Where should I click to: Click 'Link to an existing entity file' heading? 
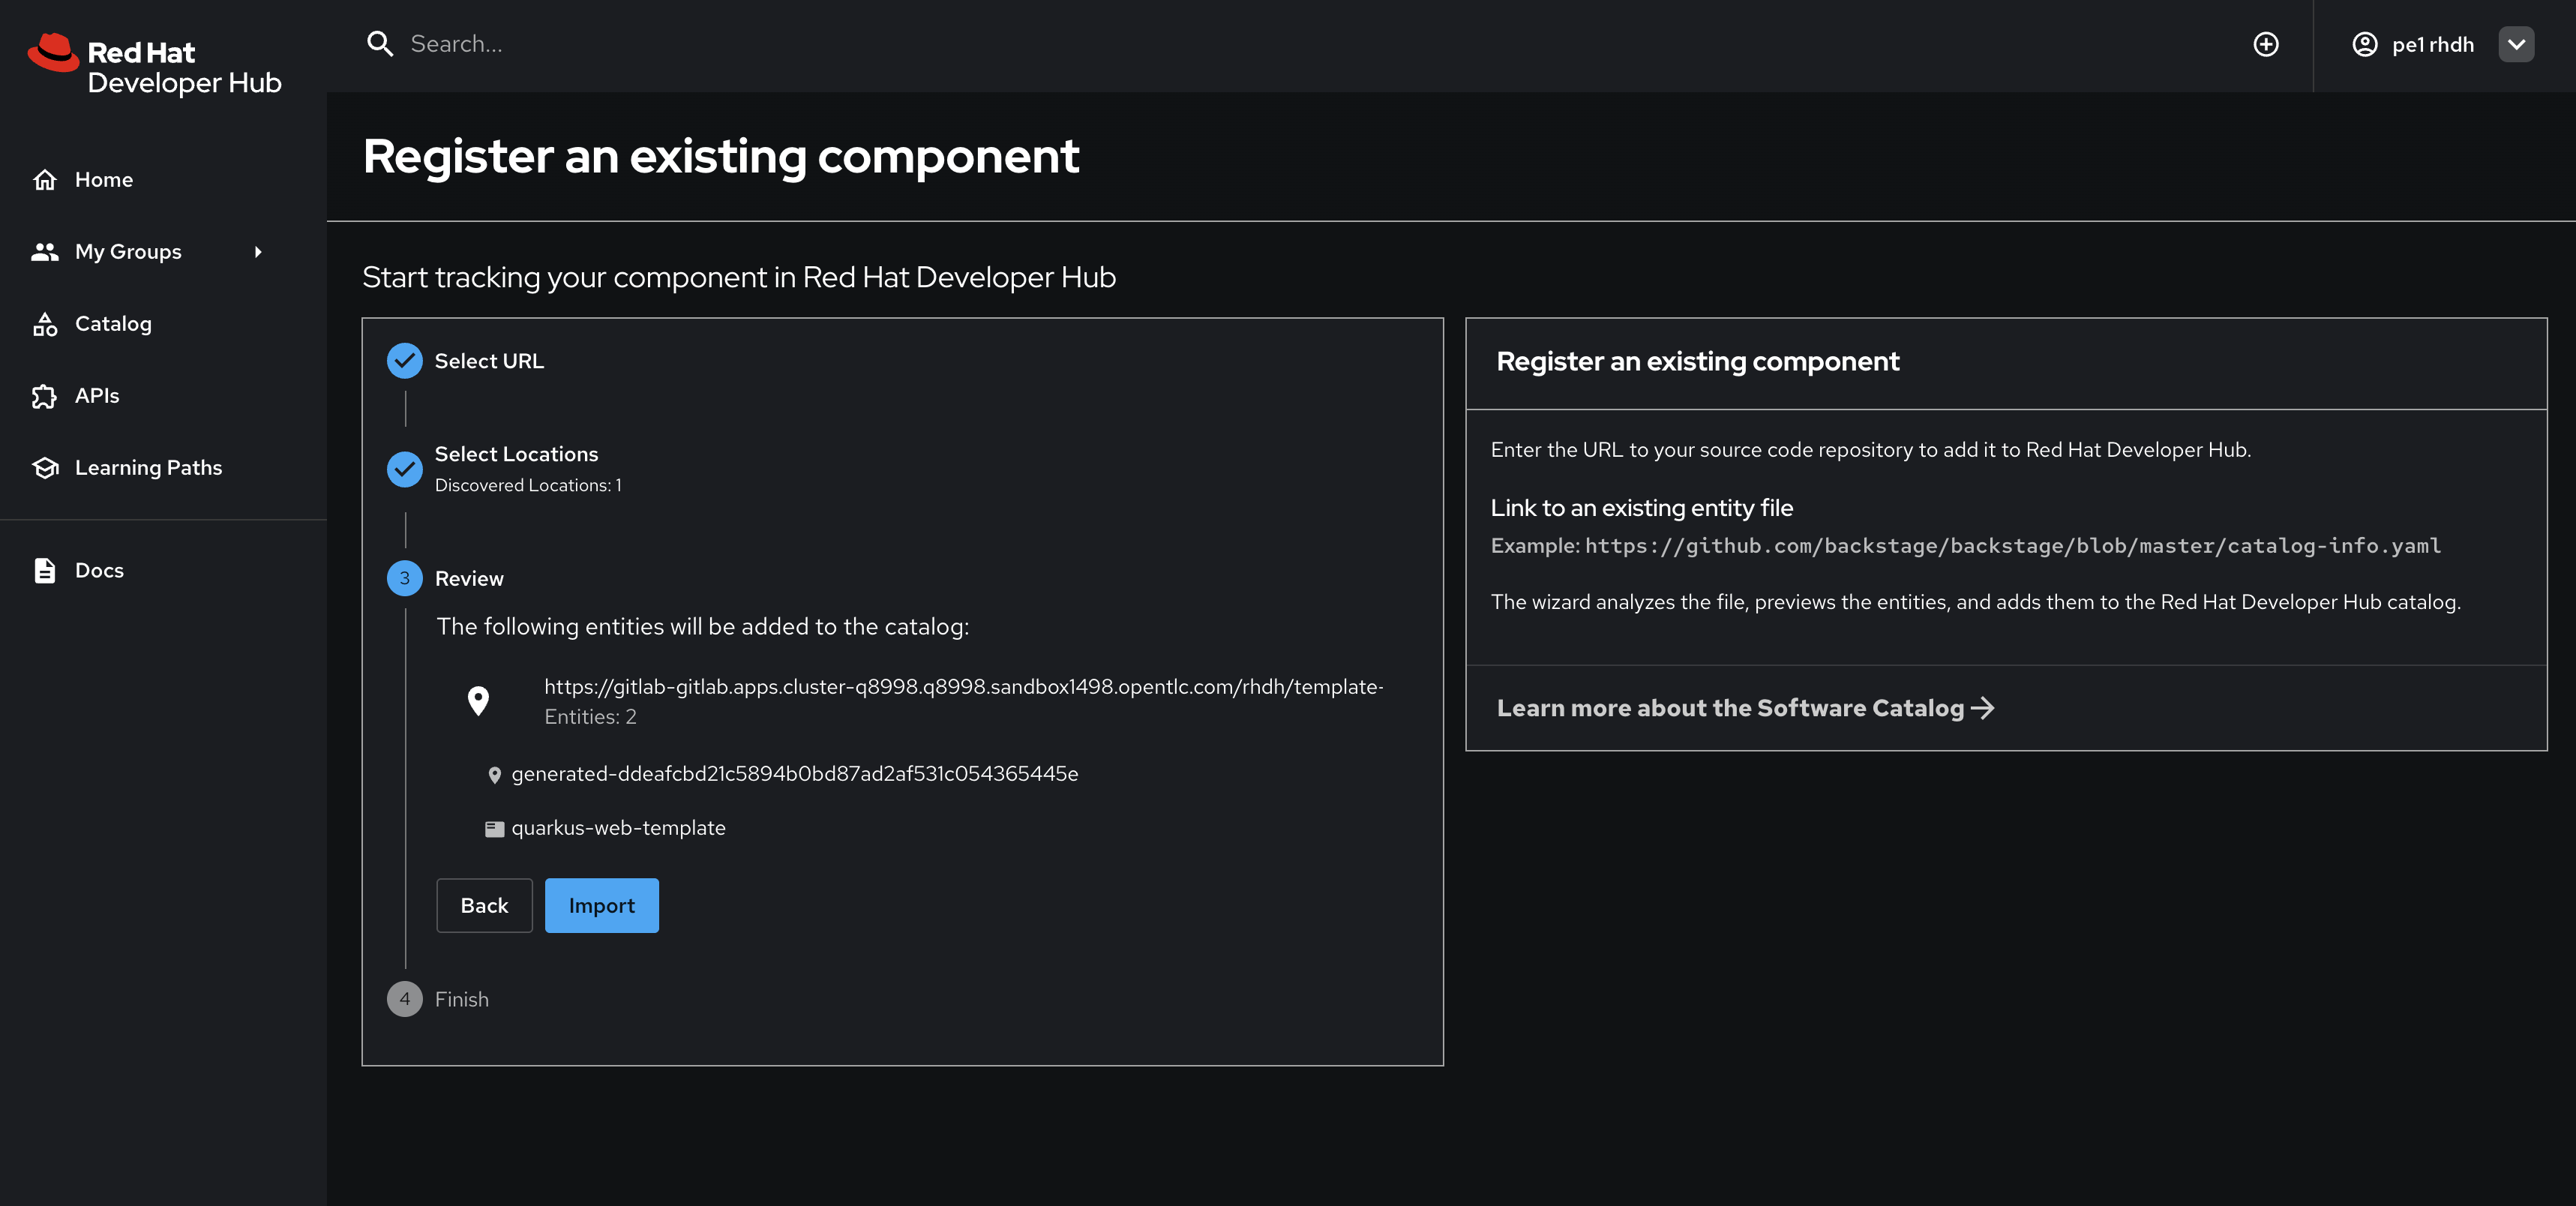(x=1642, y=508)
